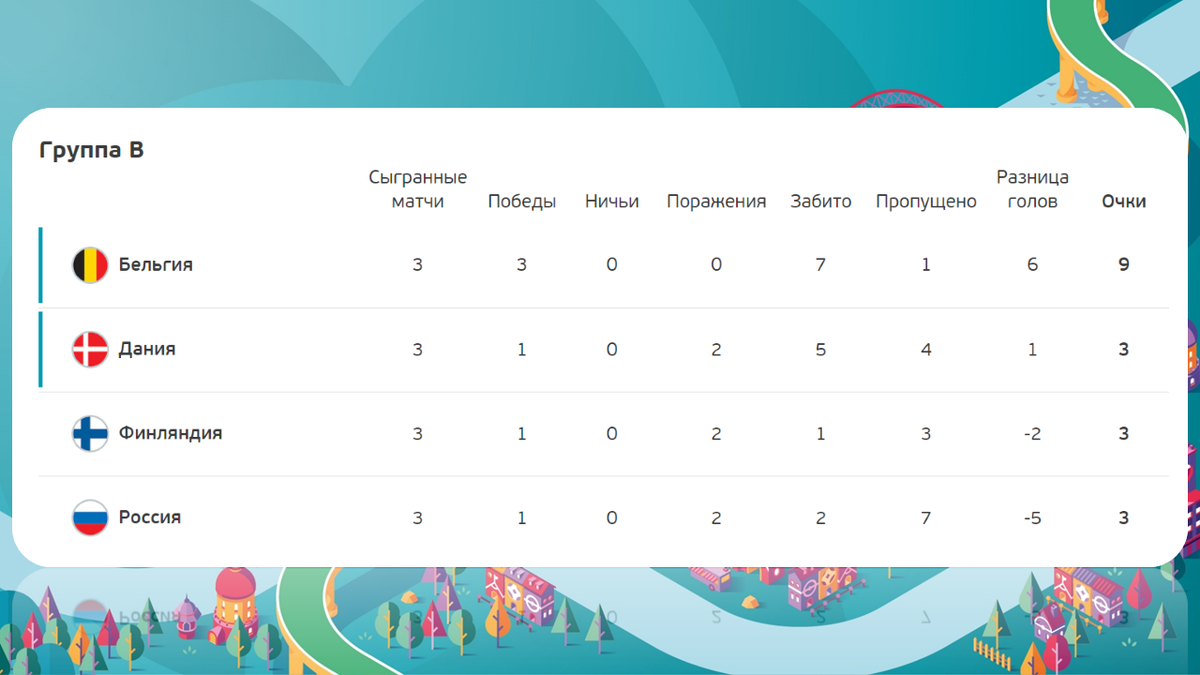The height and width of the screenshot is (675, 1200).
Task: Select Denmark's goal difference value 1
Action: coord(1032,349)
